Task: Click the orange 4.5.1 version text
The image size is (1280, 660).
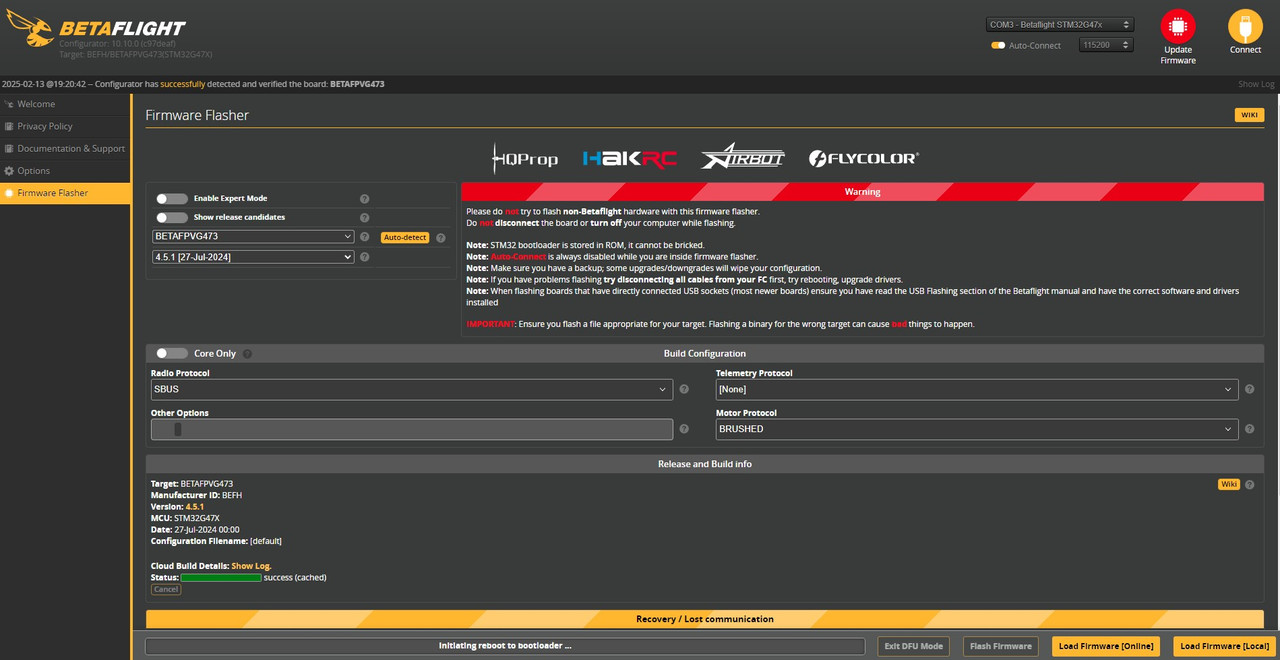Action: tap(194, 507)
